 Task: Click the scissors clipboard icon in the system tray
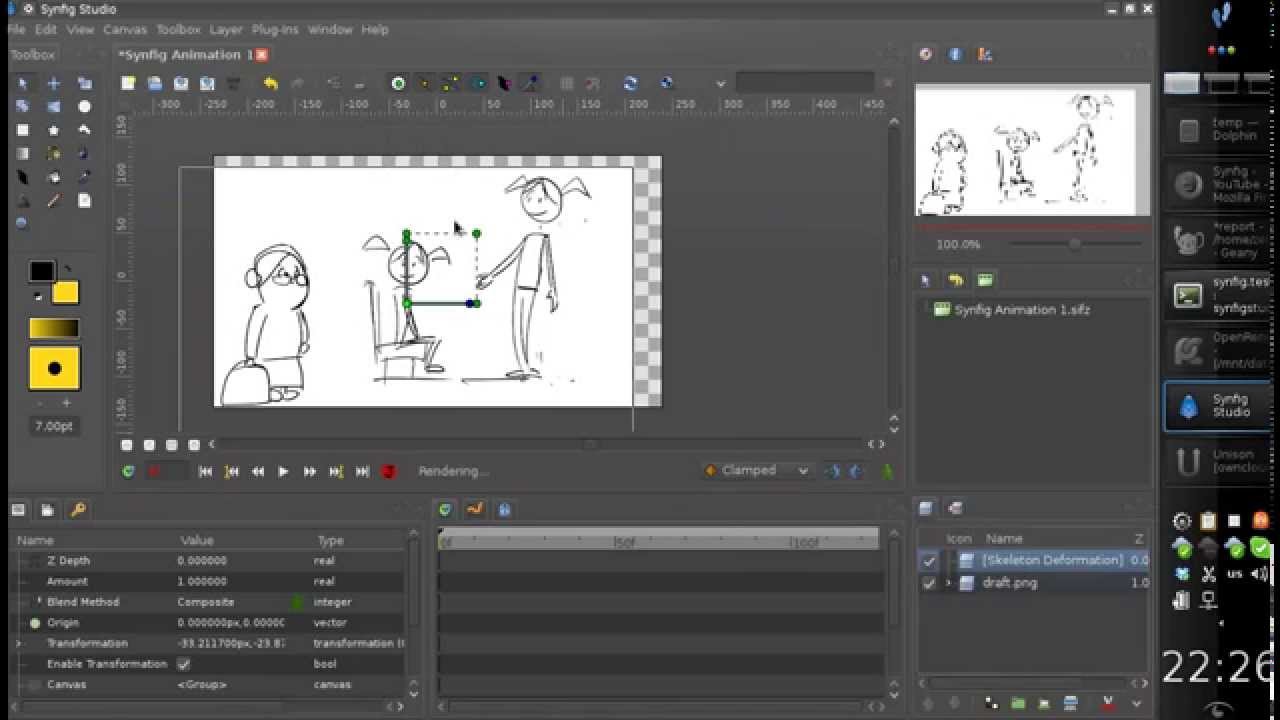click(1208, 574)
